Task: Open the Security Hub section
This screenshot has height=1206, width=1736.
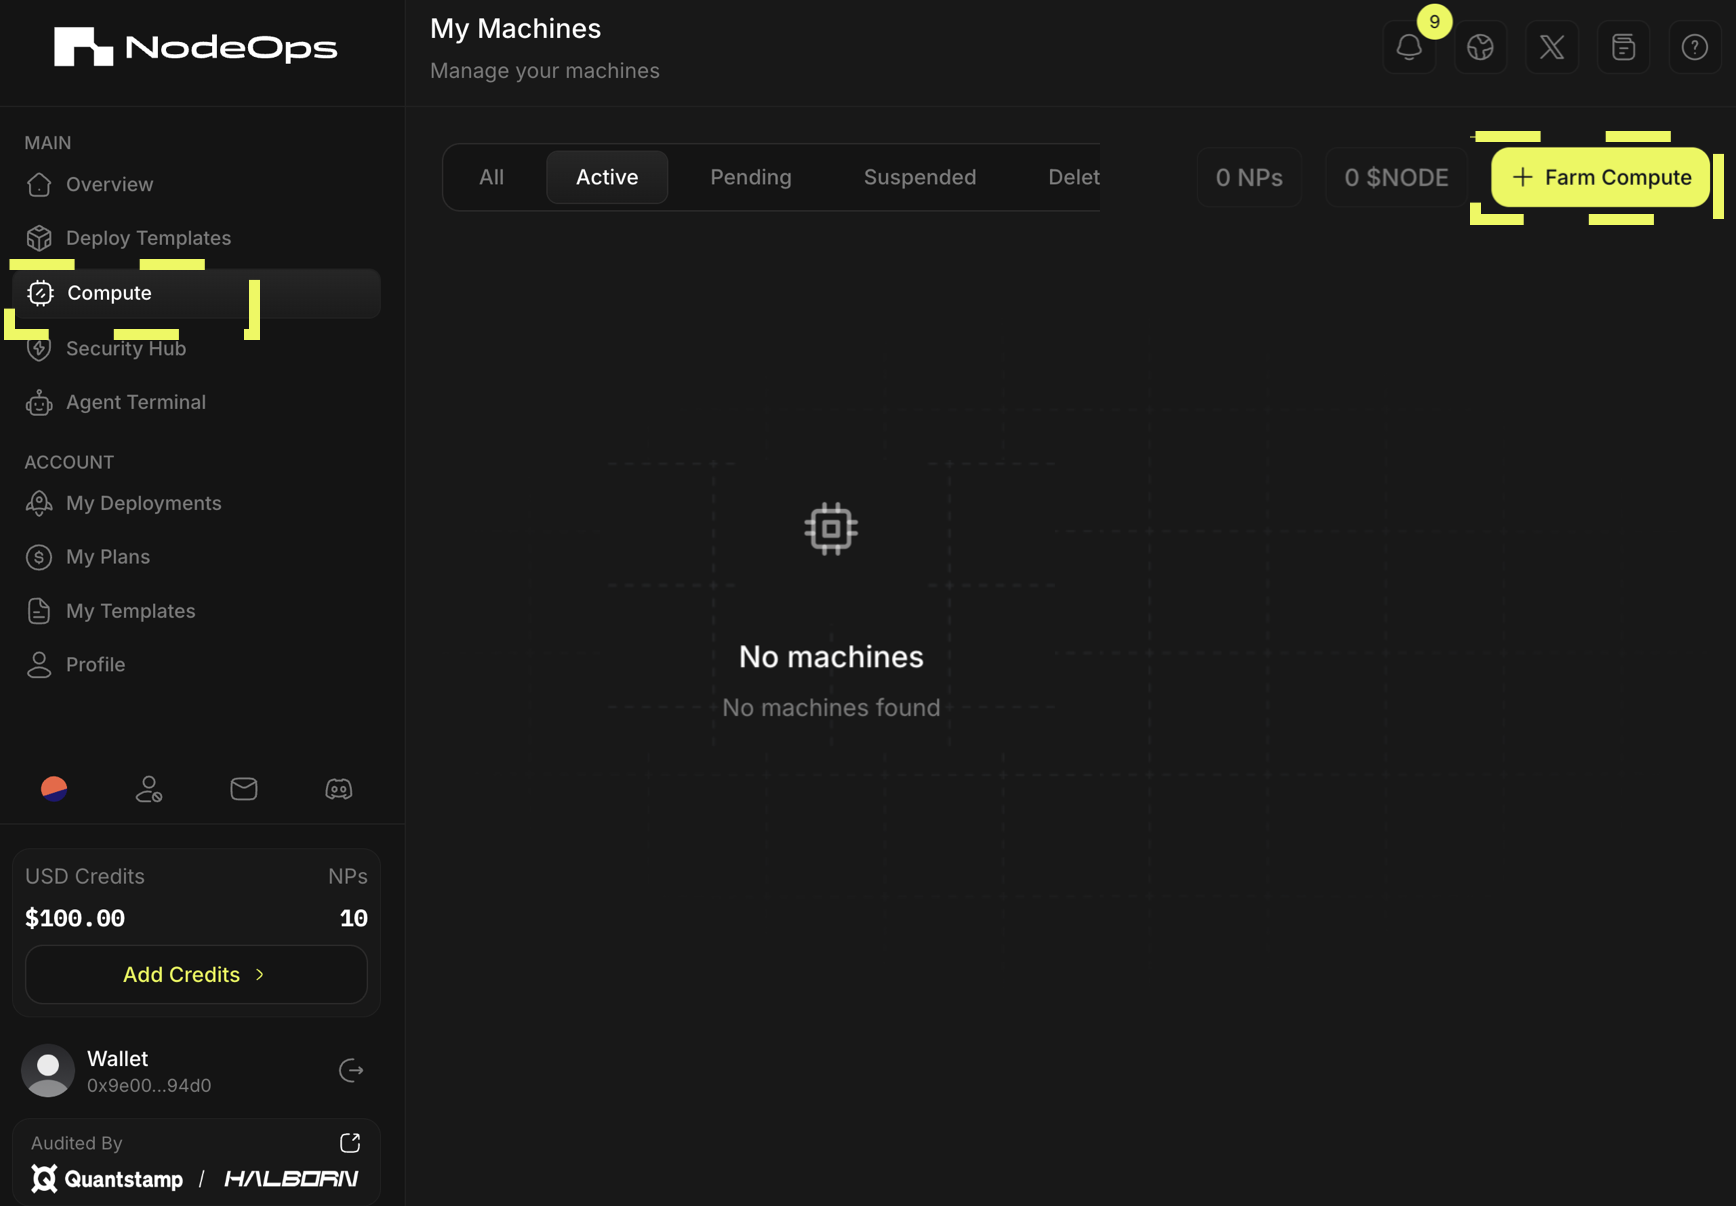Action: pyautogui.click(x=126, y=348)
